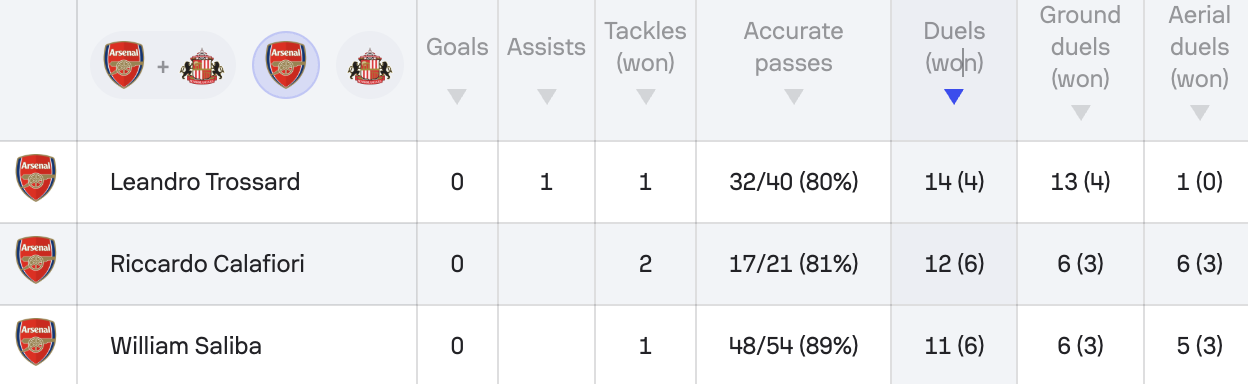Select the Sunderland-only team filter

pyautogui.click(x=370, y=66)
